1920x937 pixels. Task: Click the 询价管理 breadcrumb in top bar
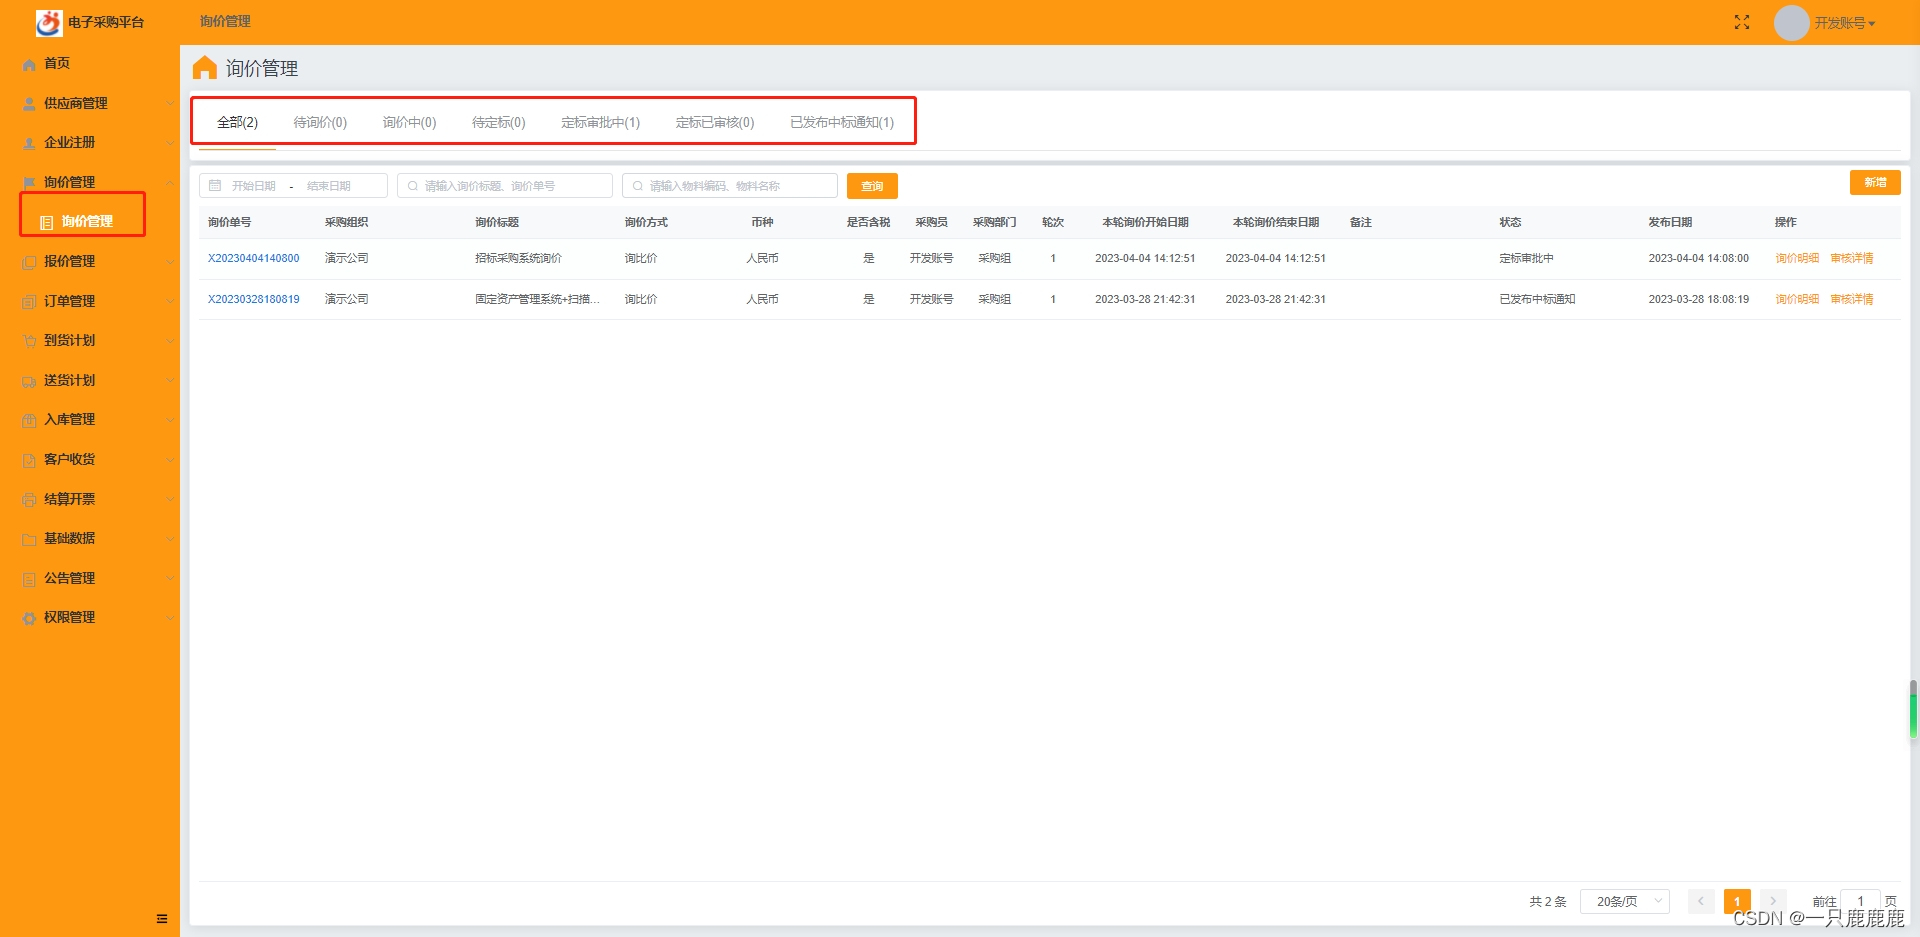point(225,21)
